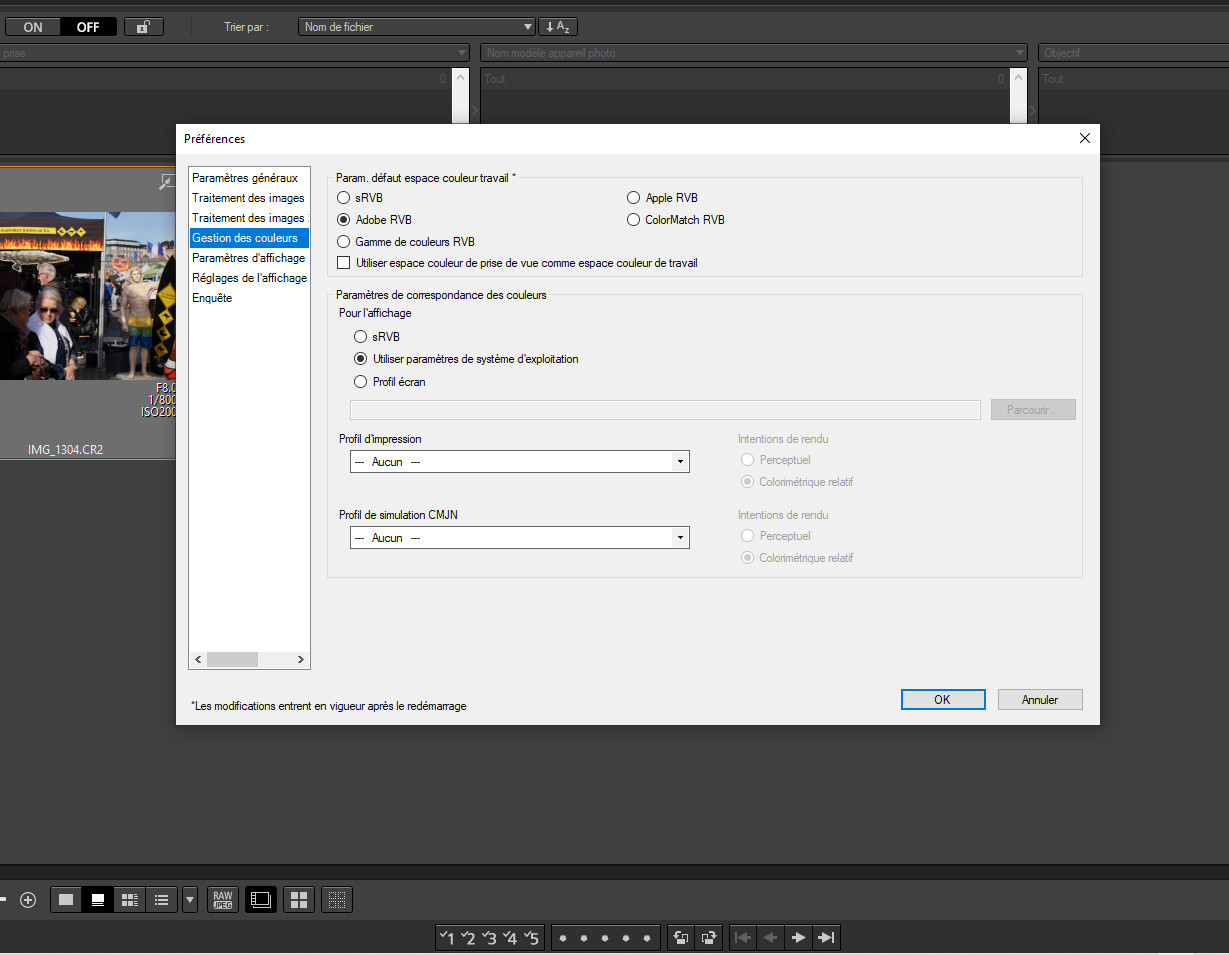1229x955 pixels.
Task: Apply check mark 5
Action: 531,937
